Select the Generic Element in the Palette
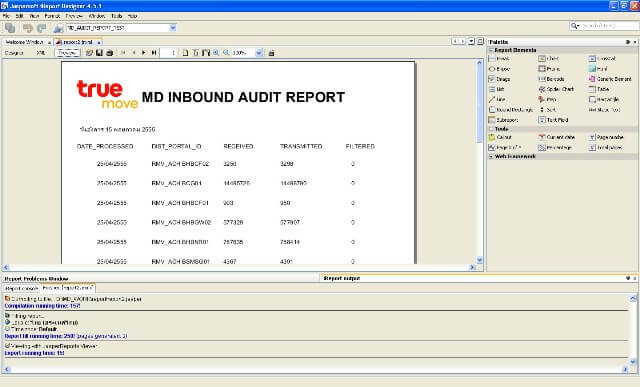Viewport: 640px width, 387px height. click(610, 79)
